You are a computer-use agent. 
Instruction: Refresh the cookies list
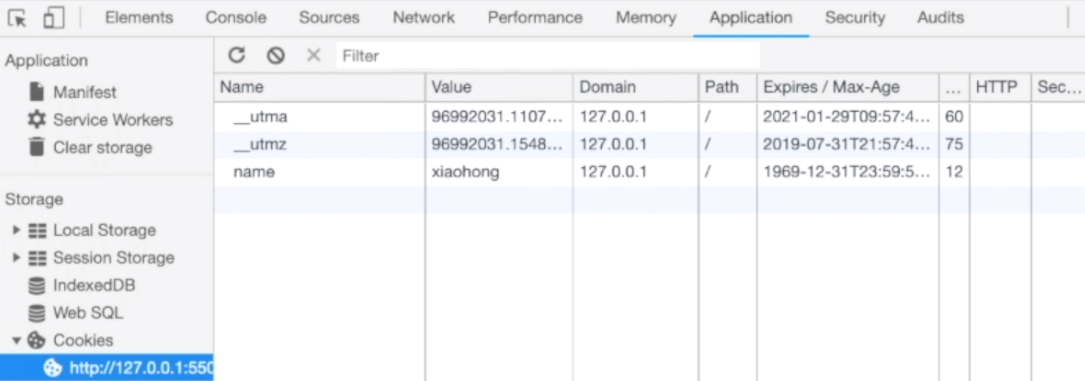tap(237, 55)
